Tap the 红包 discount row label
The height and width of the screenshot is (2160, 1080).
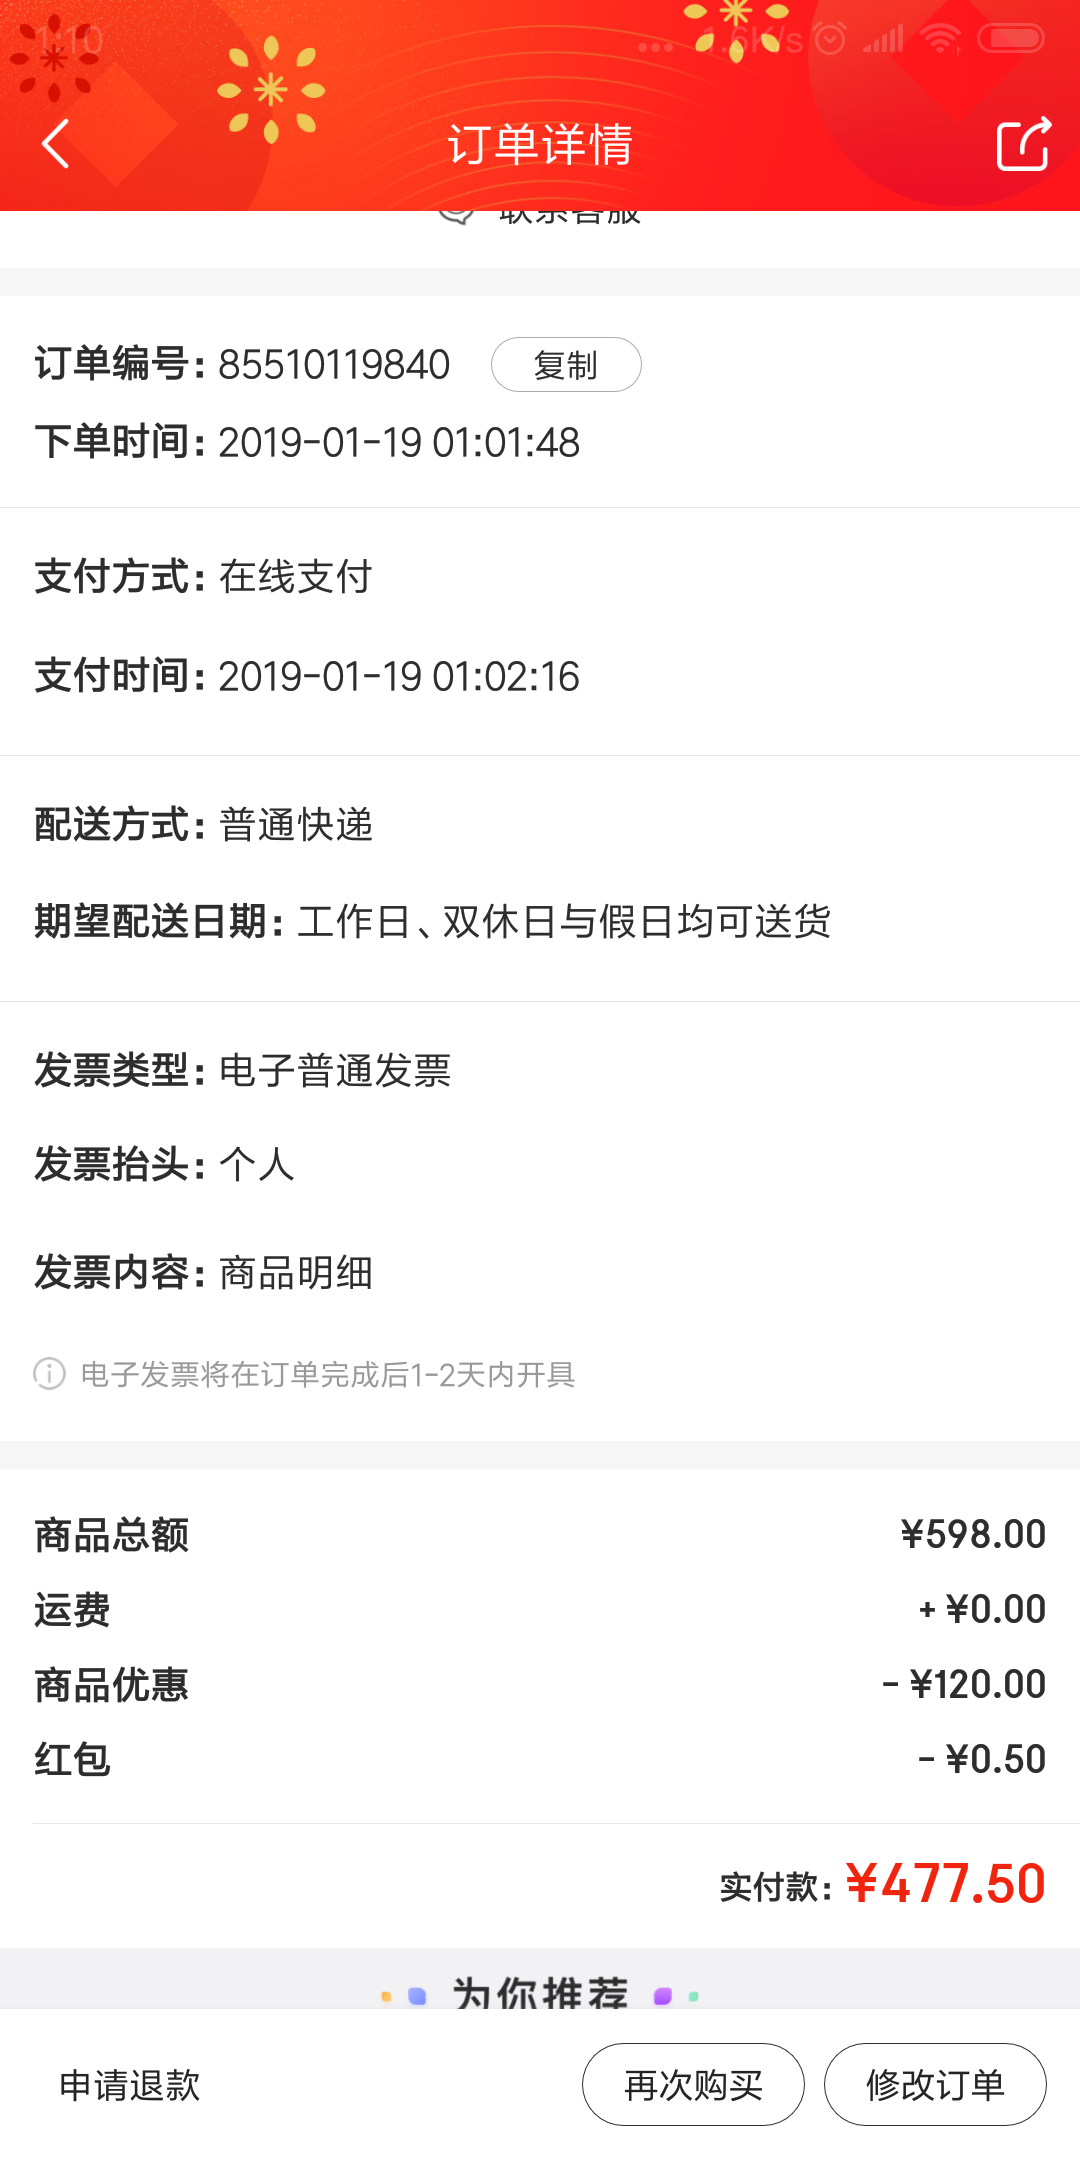[x=72, y=1759]
